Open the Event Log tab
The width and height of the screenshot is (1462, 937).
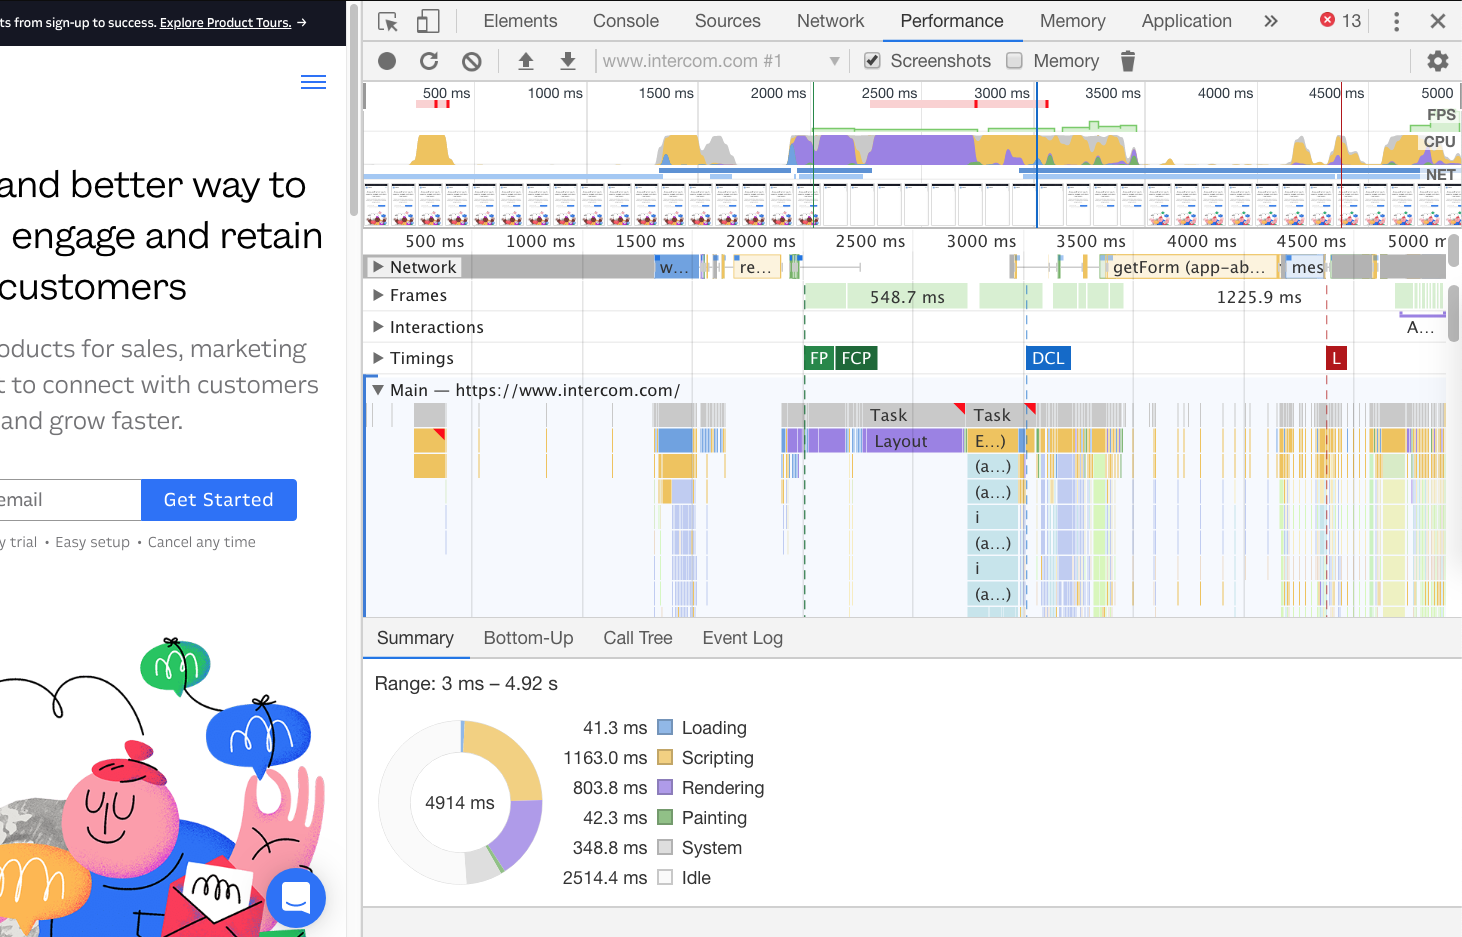(x=743, y=638)
